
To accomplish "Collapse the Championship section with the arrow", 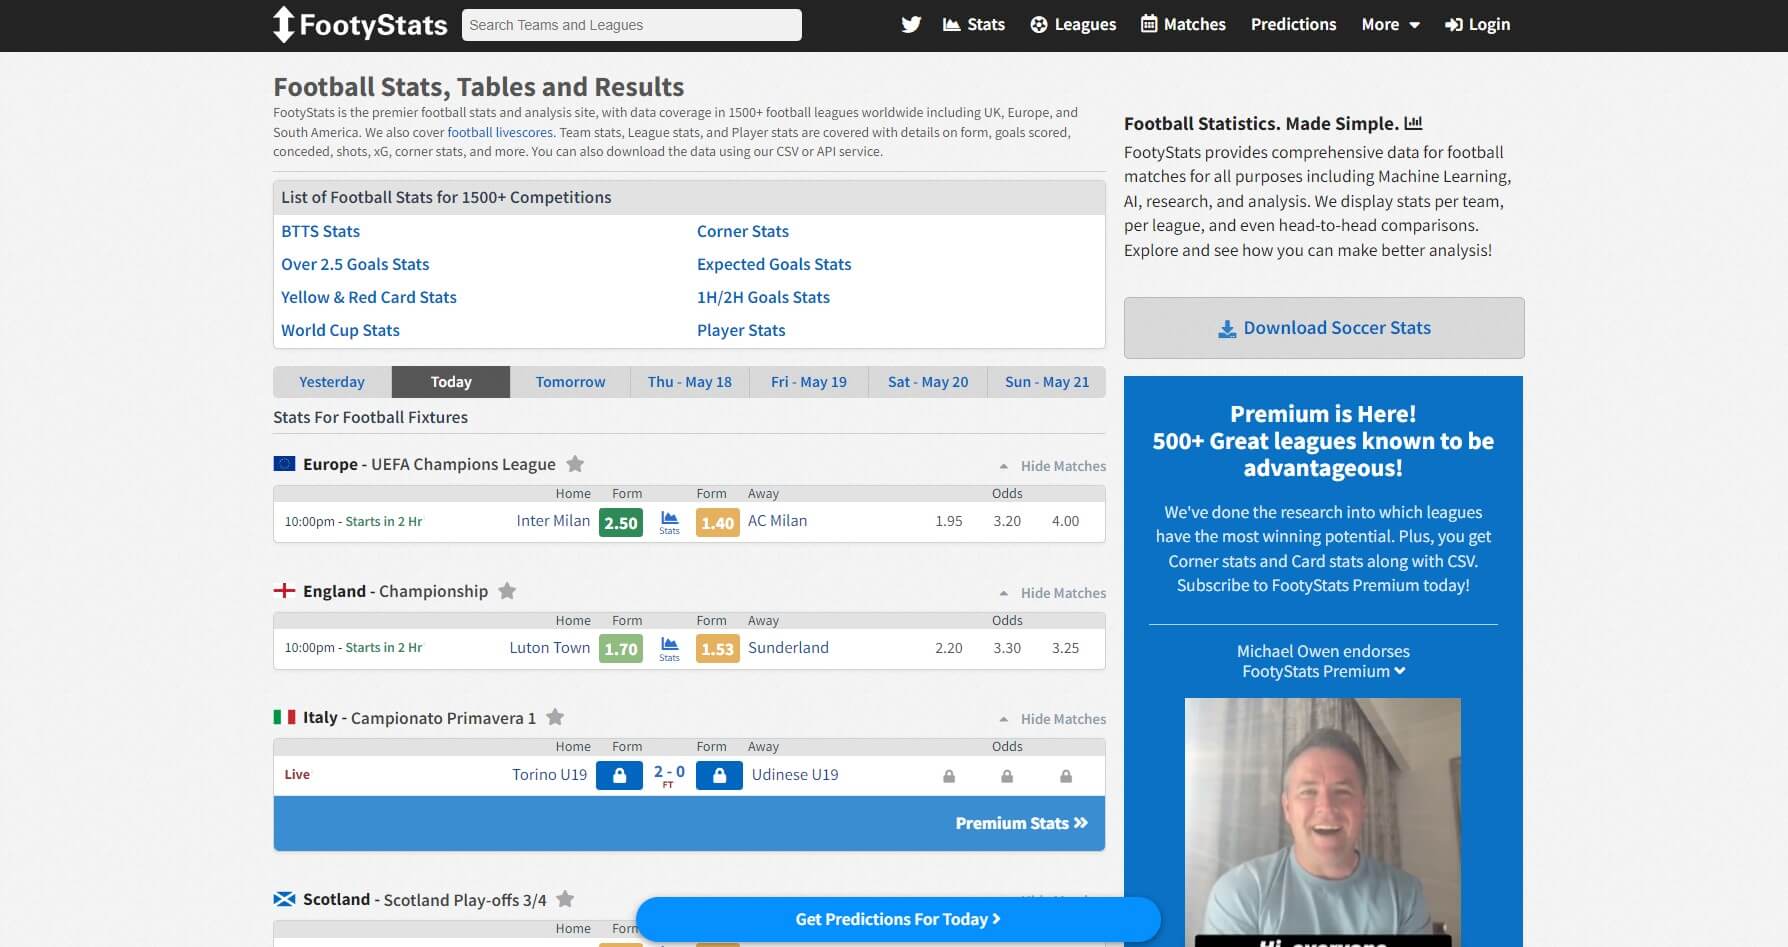I will [x=1004, y=592].
